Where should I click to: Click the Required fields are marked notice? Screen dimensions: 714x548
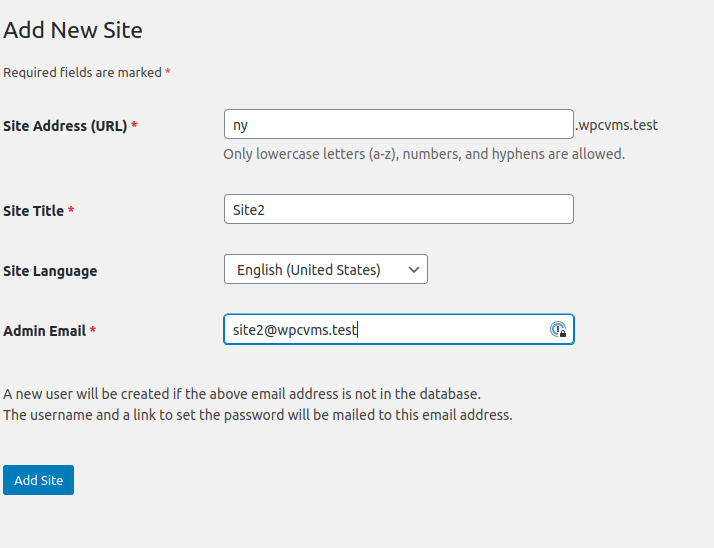click(x=82, y=73)
